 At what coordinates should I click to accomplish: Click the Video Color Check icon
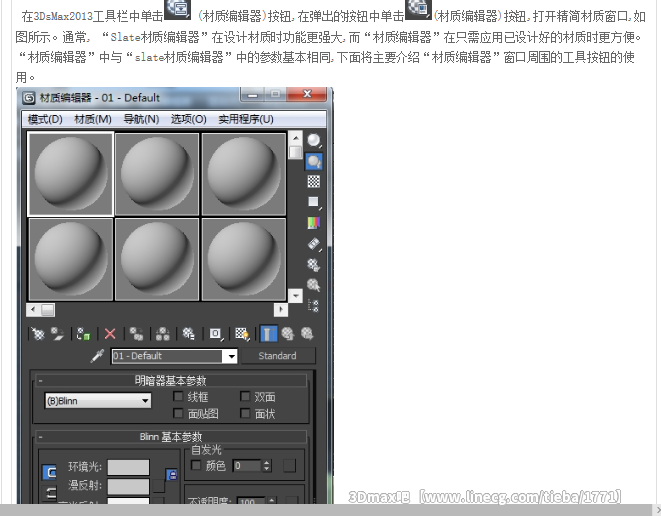(x=314, y=223)
